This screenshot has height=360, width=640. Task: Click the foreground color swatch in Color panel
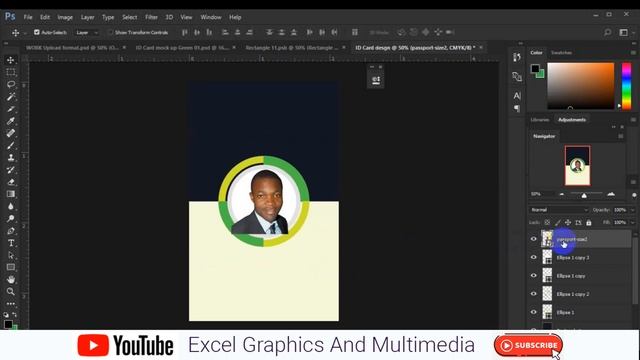click(535, 69)
